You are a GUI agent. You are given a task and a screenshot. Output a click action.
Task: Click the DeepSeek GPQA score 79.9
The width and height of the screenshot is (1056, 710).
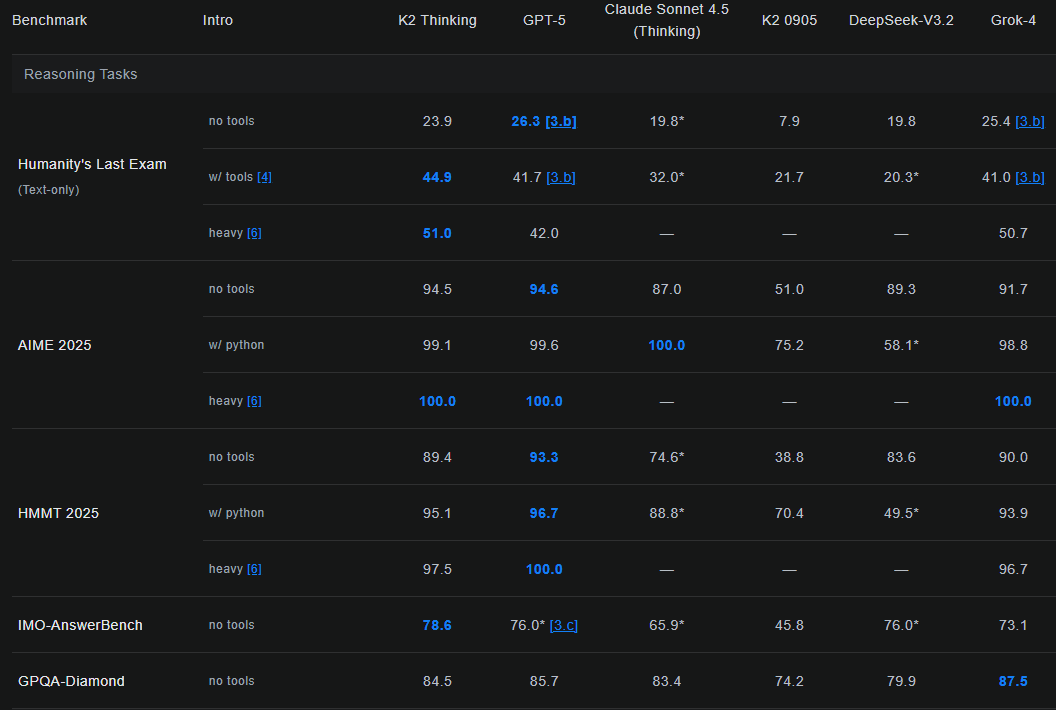901,681
